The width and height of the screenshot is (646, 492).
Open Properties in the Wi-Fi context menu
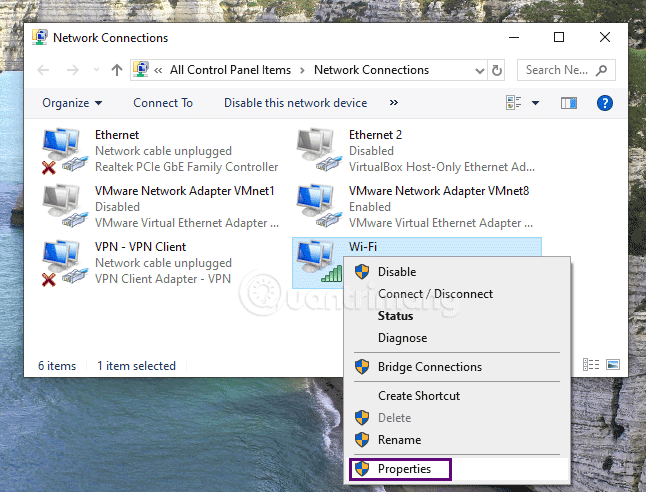(x=457, y=469)
